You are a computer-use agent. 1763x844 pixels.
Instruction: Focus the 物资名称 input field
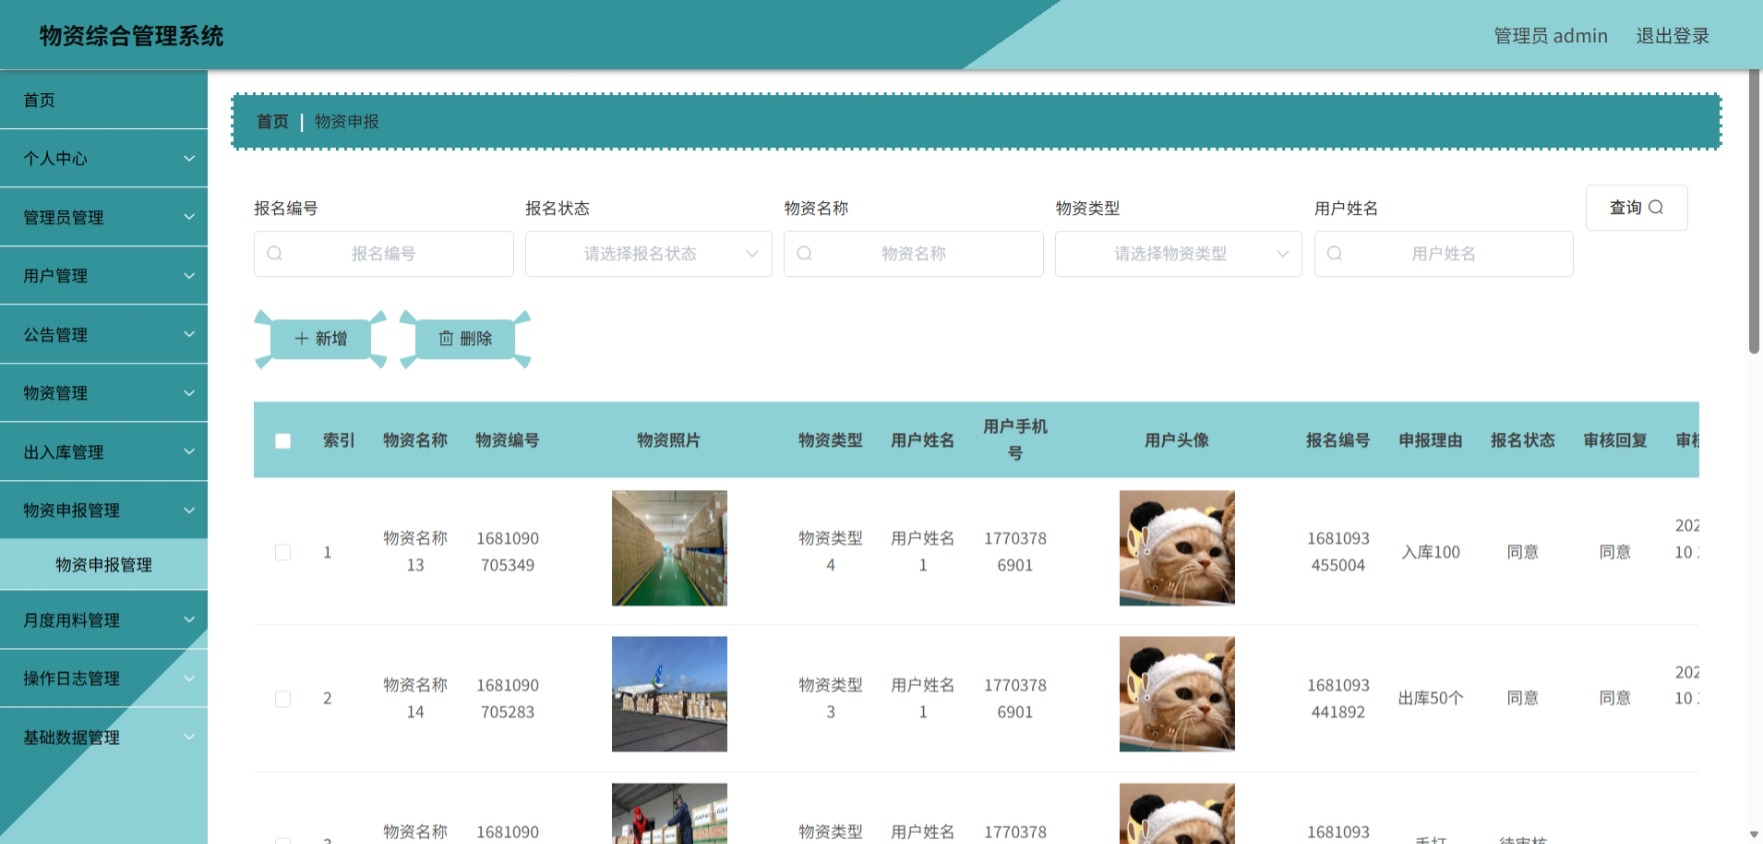913,254
